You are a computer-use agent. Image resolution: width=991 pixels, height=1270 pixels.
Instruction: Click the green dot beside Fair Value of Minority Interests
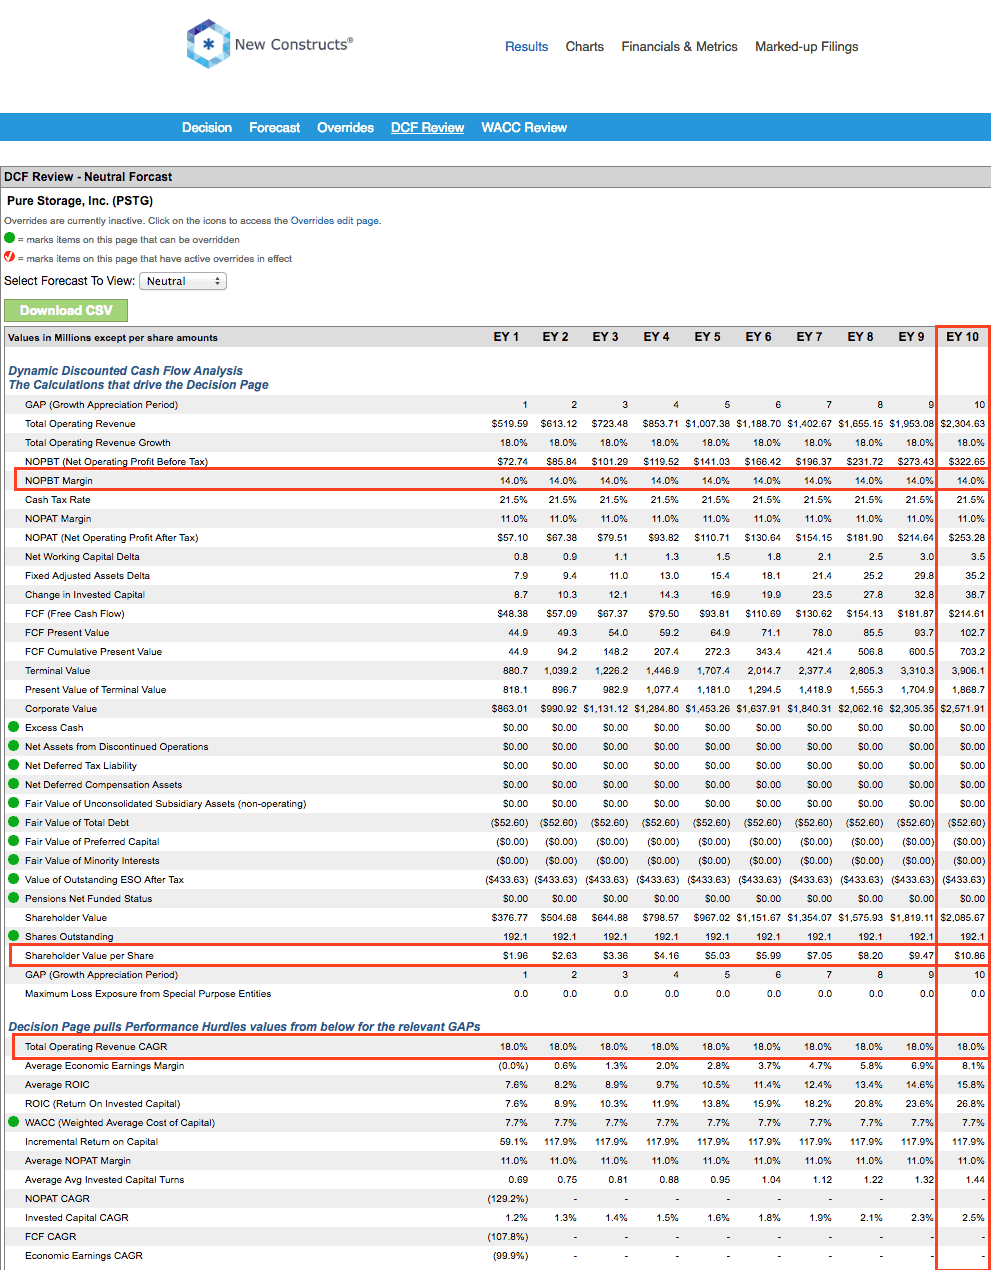14,860
